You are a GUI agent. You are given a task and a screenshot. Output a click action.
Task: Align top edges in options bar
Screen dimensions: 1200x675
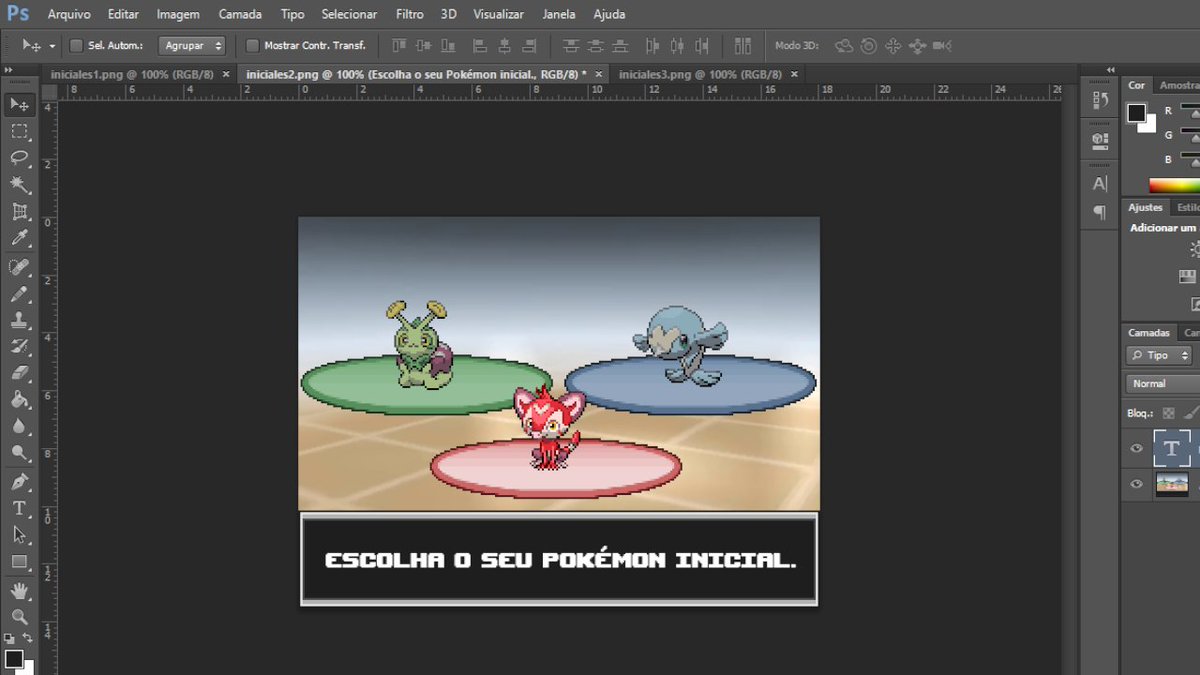click(399, 45)
